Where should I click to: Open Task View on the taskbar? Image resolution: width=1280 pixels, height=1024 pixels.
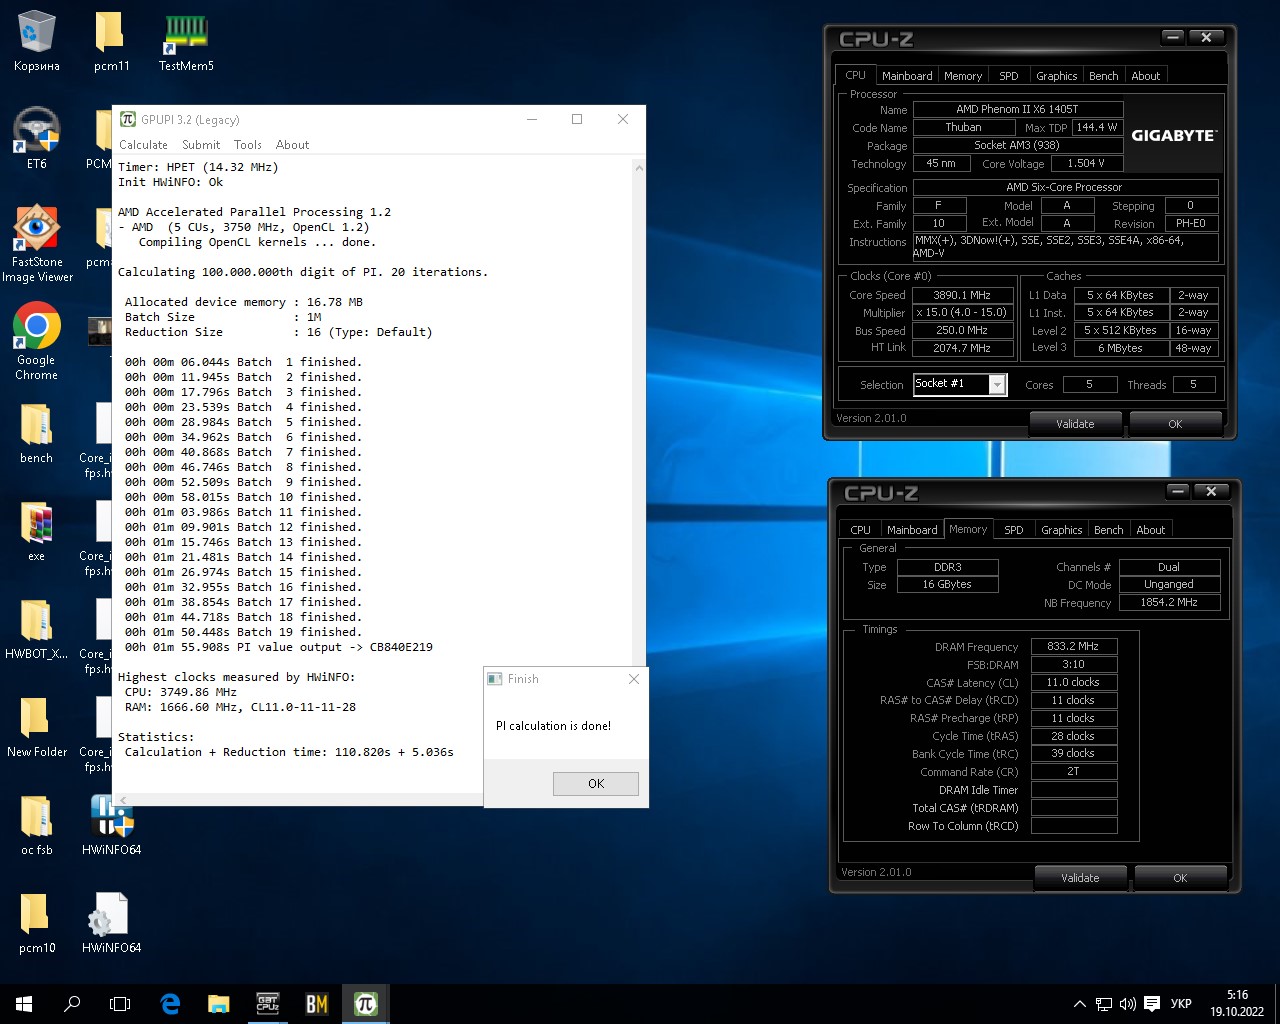[x=120, y=1004]
